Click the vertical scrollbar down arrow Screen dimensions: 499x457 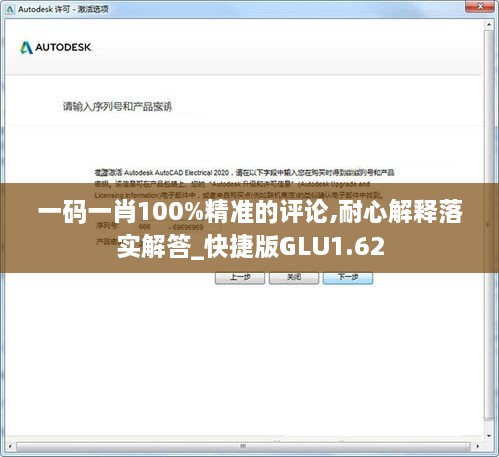[x=489, y=436]
